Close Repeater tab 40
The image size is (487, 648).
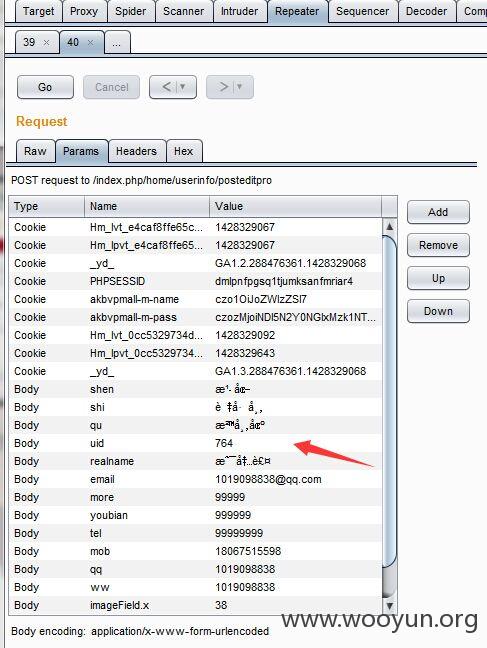91,43
